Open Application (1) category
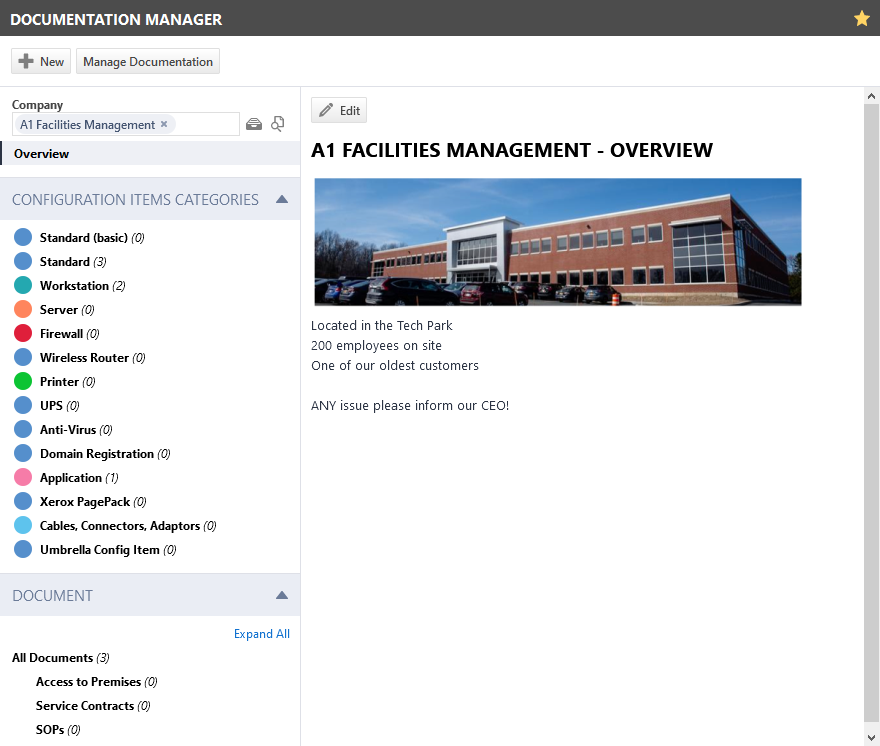The width and height of the screenshot is (880, 746). click(x=79, y=478)
